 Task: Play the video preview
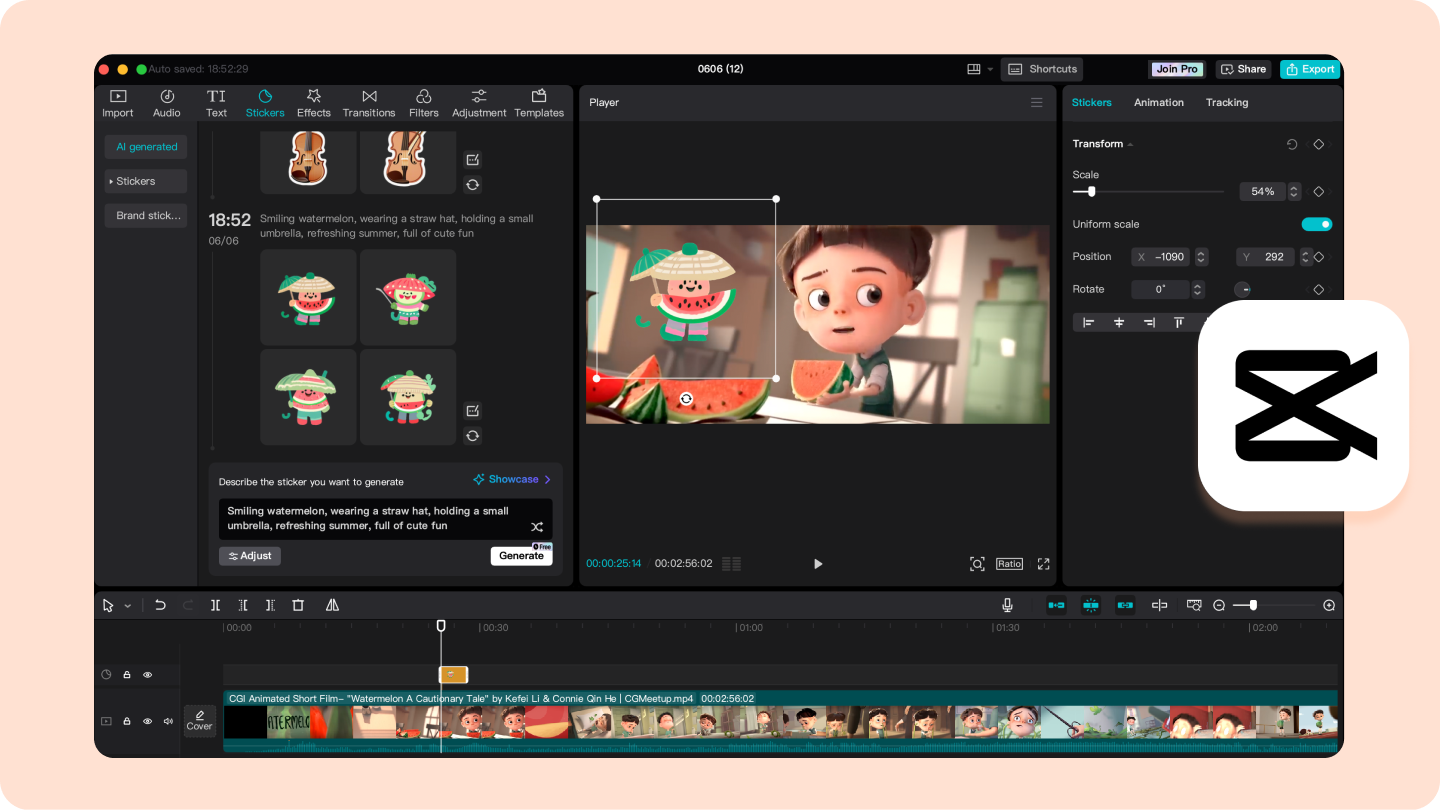818,564
